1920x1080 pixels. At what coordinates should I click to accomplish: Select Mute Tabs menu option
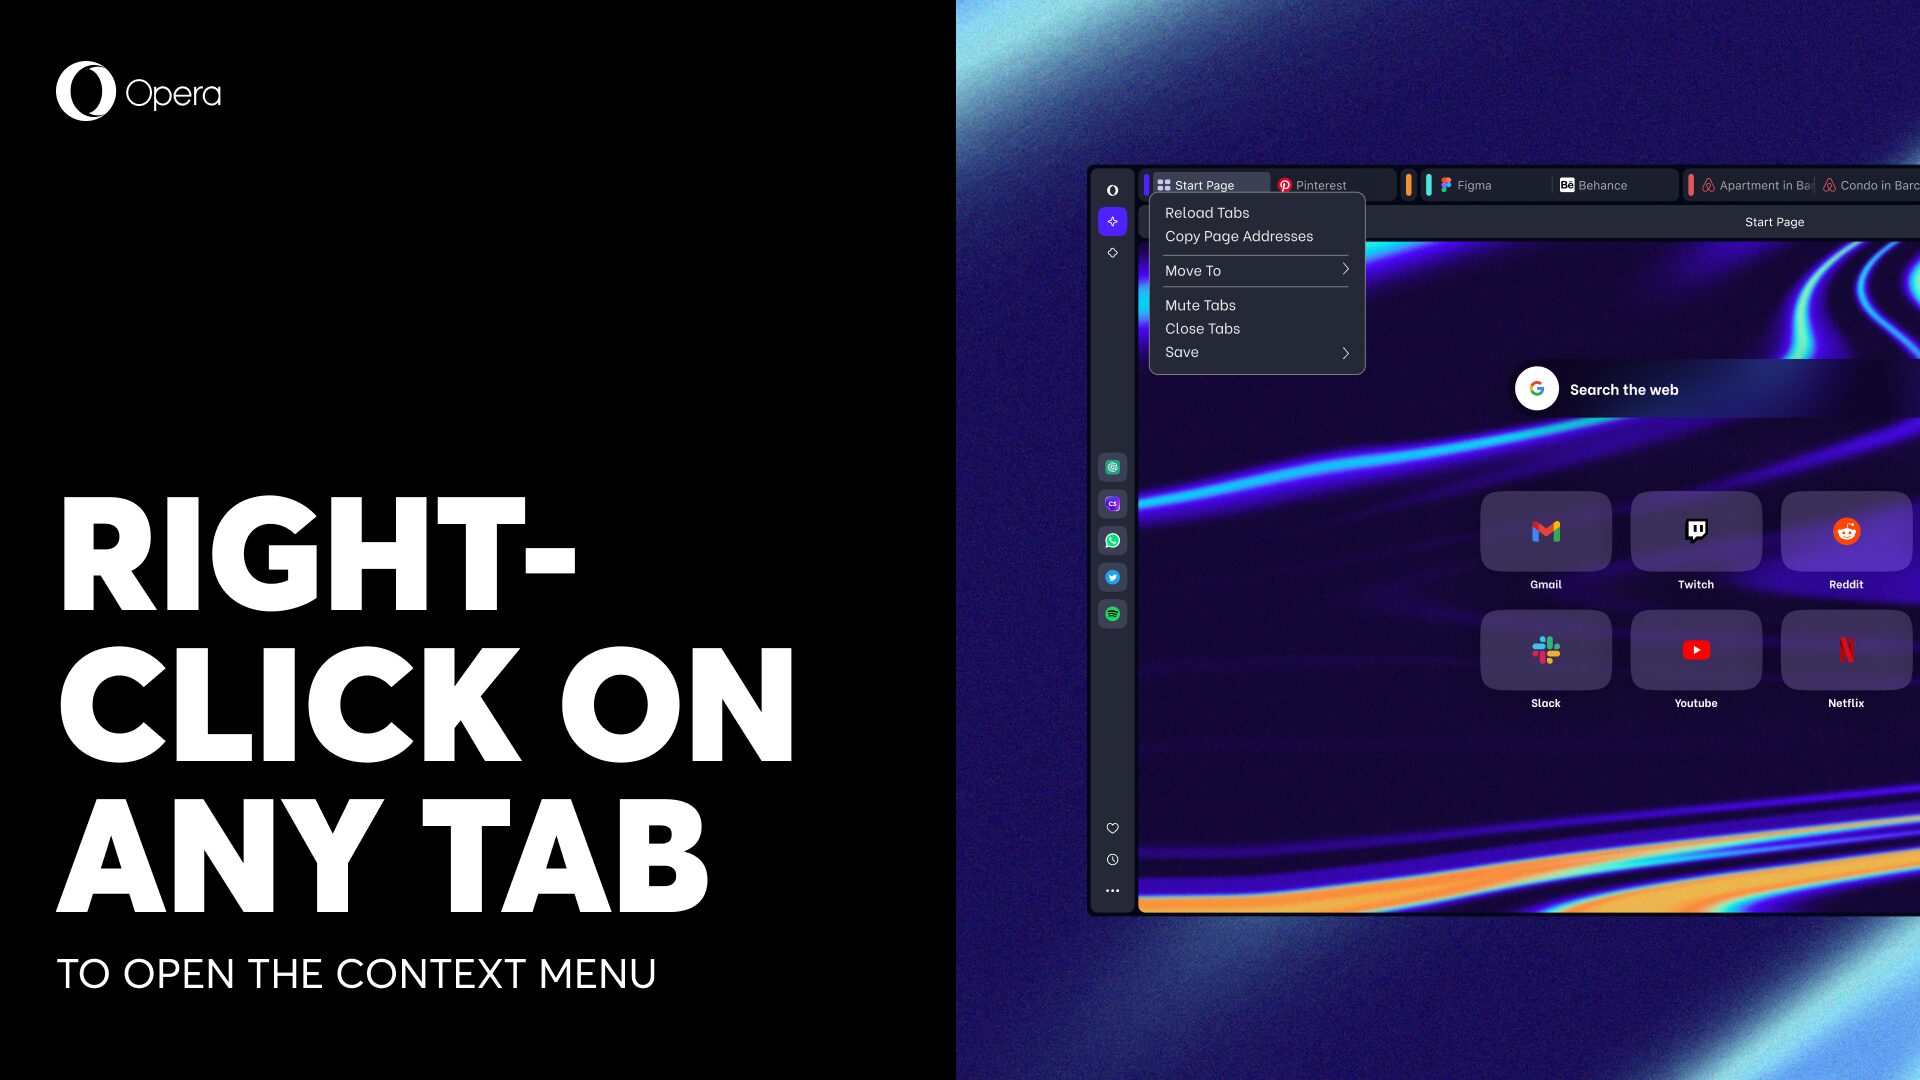coord(1200,305)
